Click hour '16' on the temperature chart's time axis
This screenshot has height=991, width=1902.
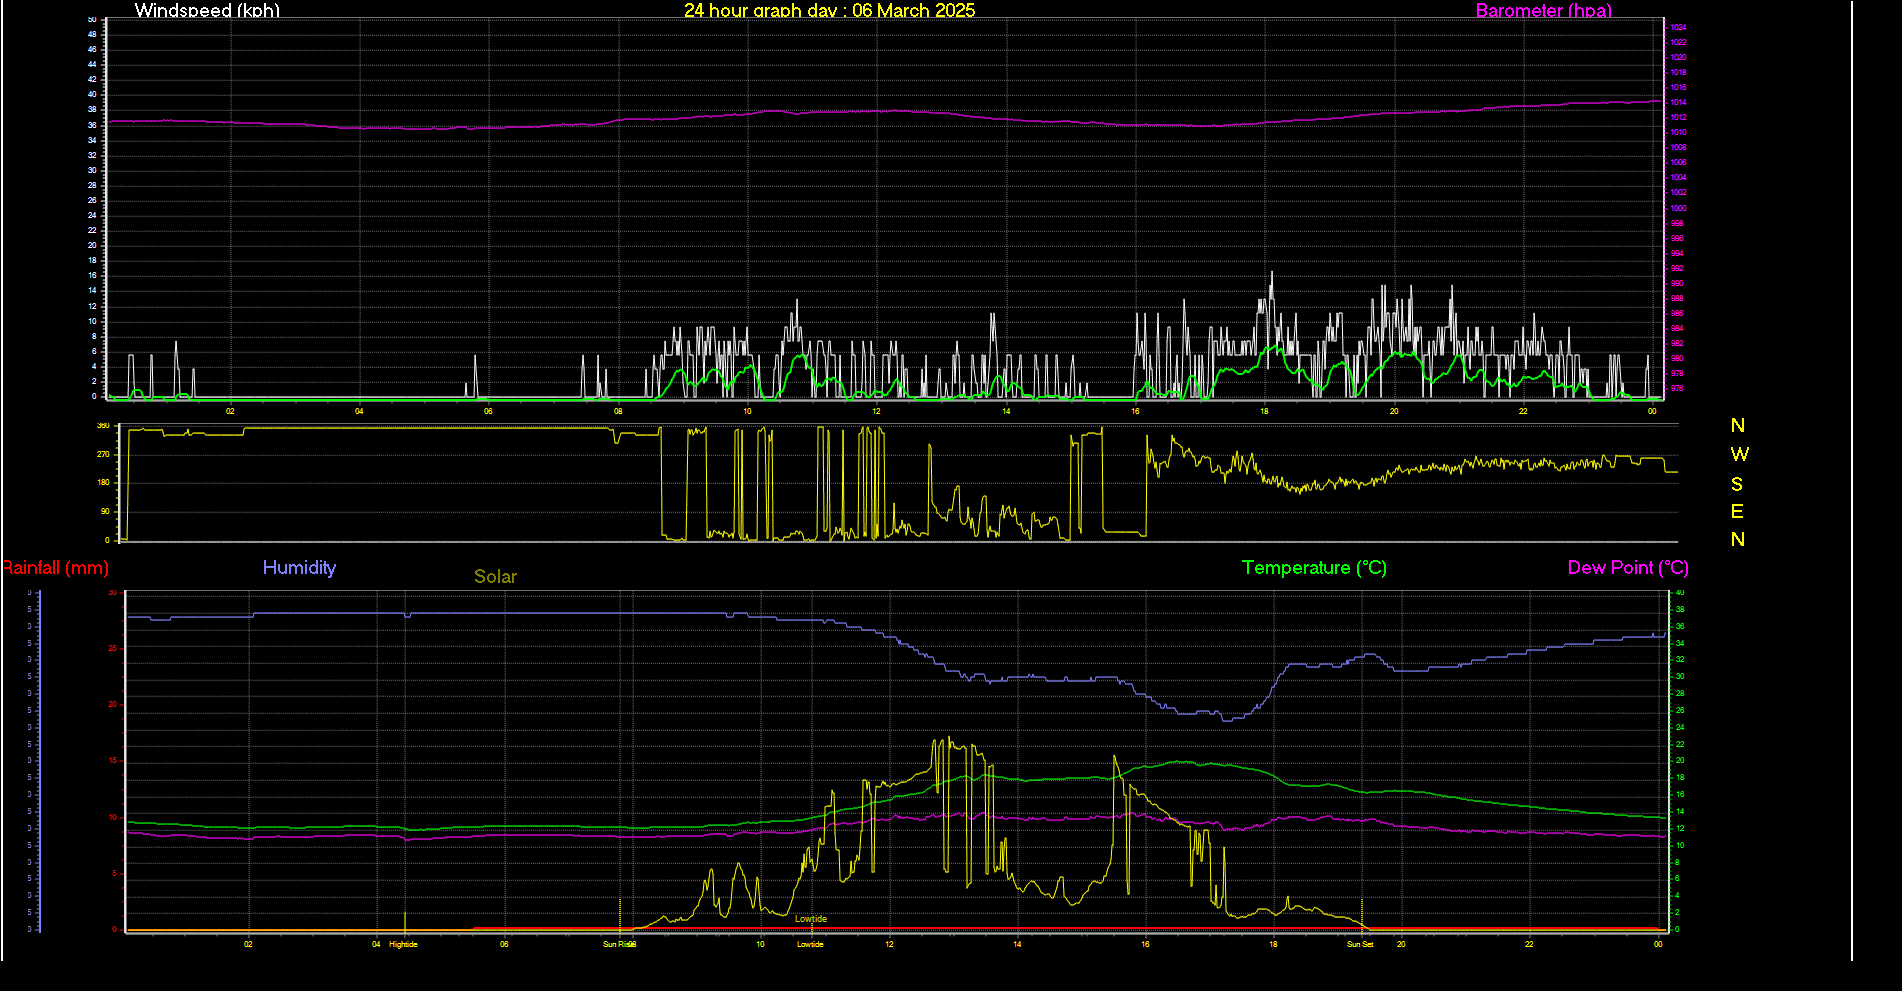(x=1145, y=944)
